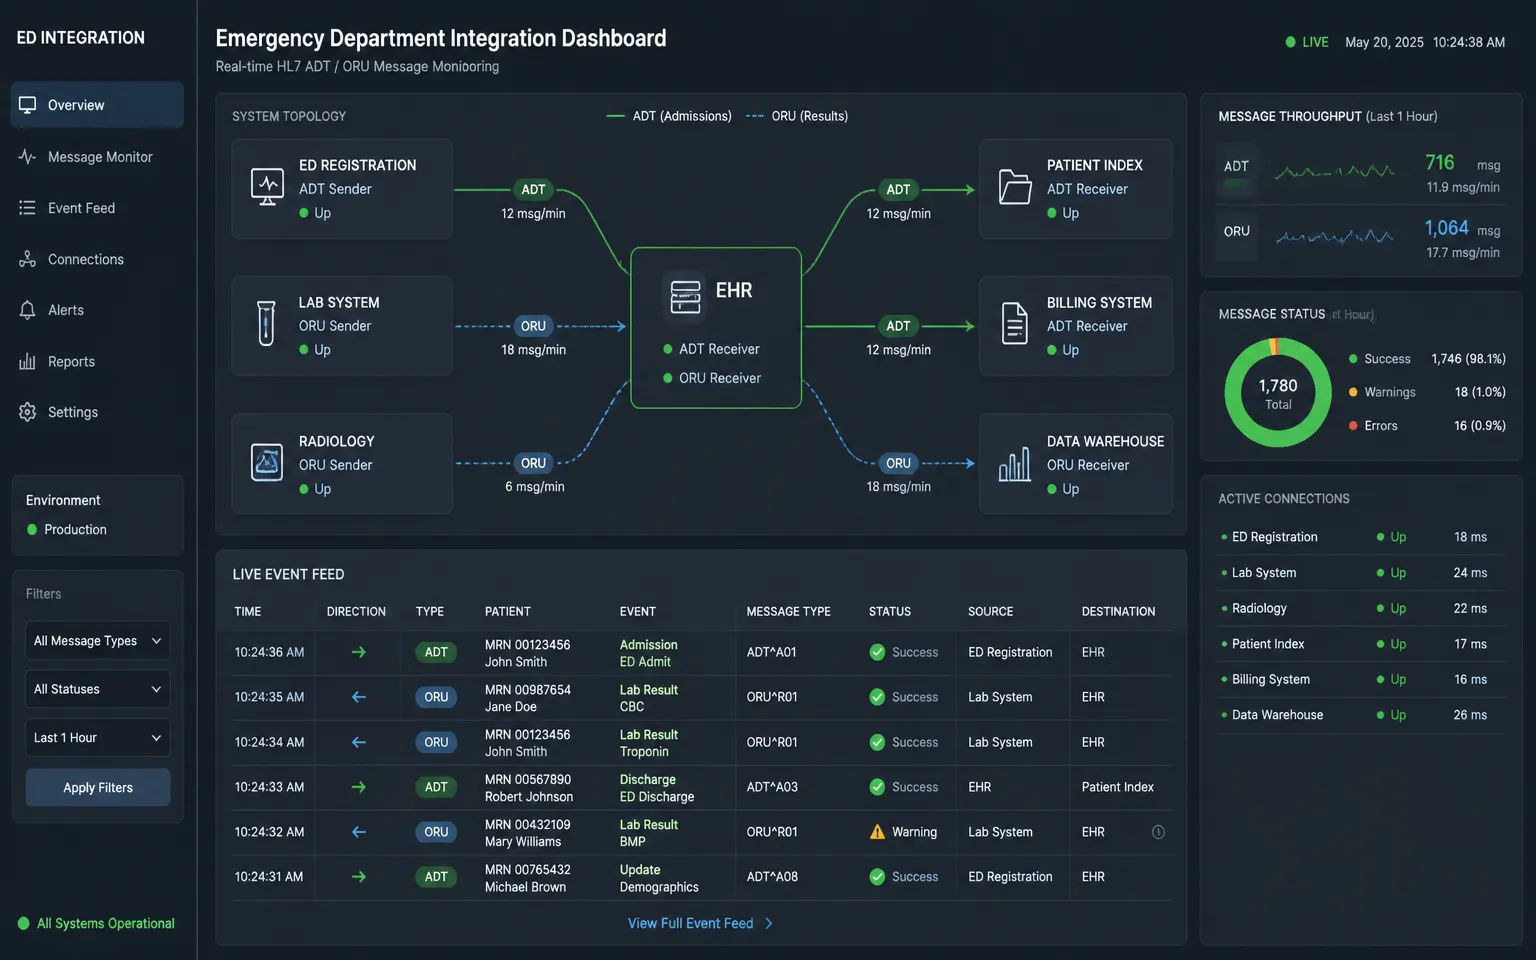Screen dimensions: 1536x960
Task: Click the ADT badge from ED Registration
Action: coord(533,189)
